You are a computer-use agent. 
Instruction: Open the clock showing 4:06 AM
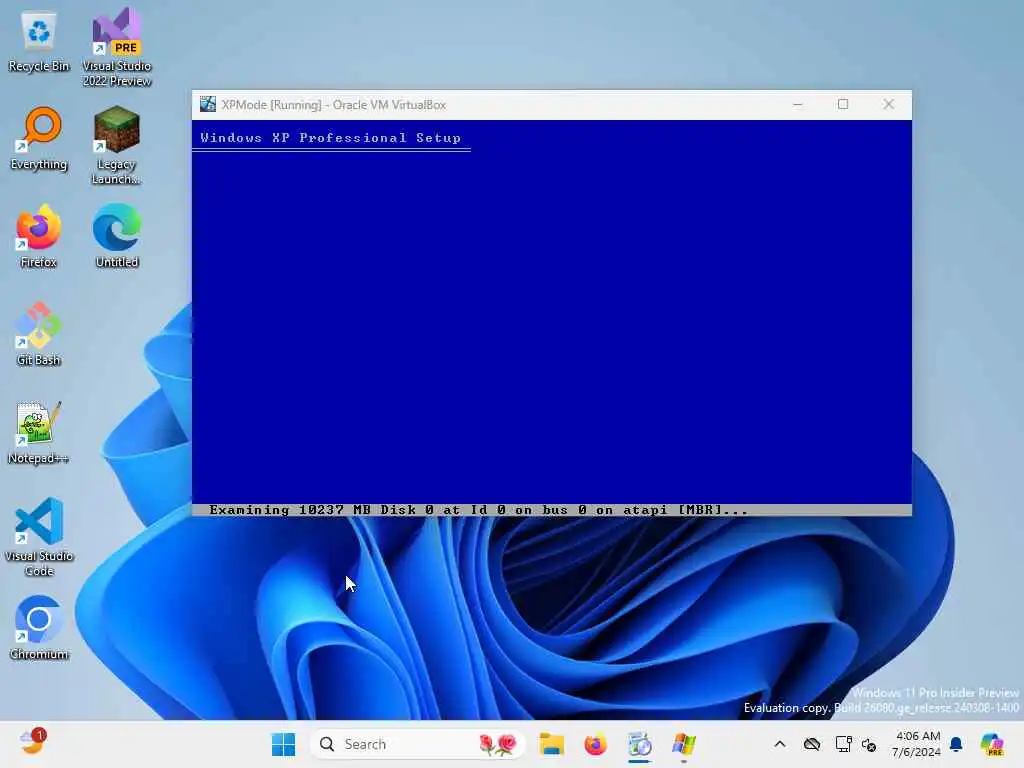coord(917,744)
